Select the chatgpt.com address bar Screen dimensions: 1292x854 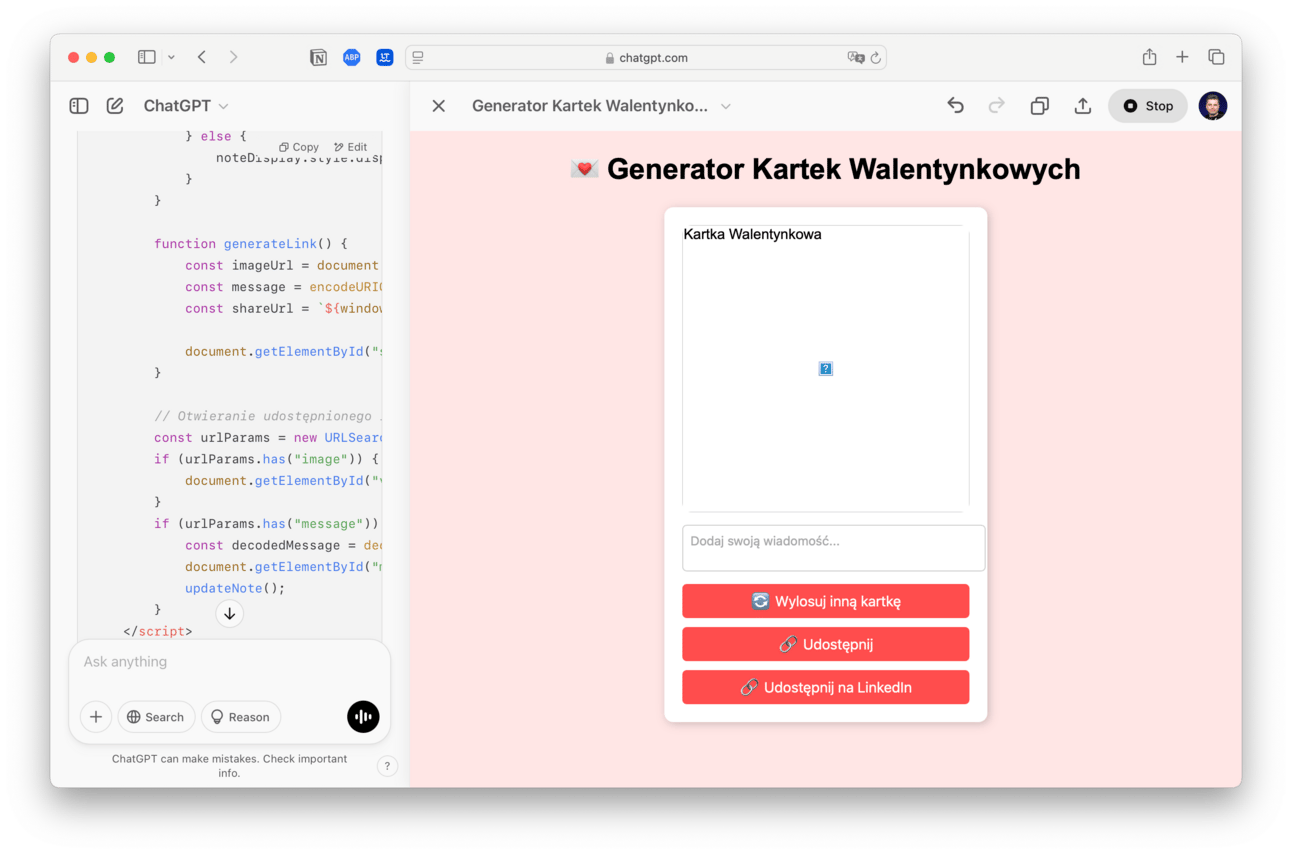tap(646, 57)
